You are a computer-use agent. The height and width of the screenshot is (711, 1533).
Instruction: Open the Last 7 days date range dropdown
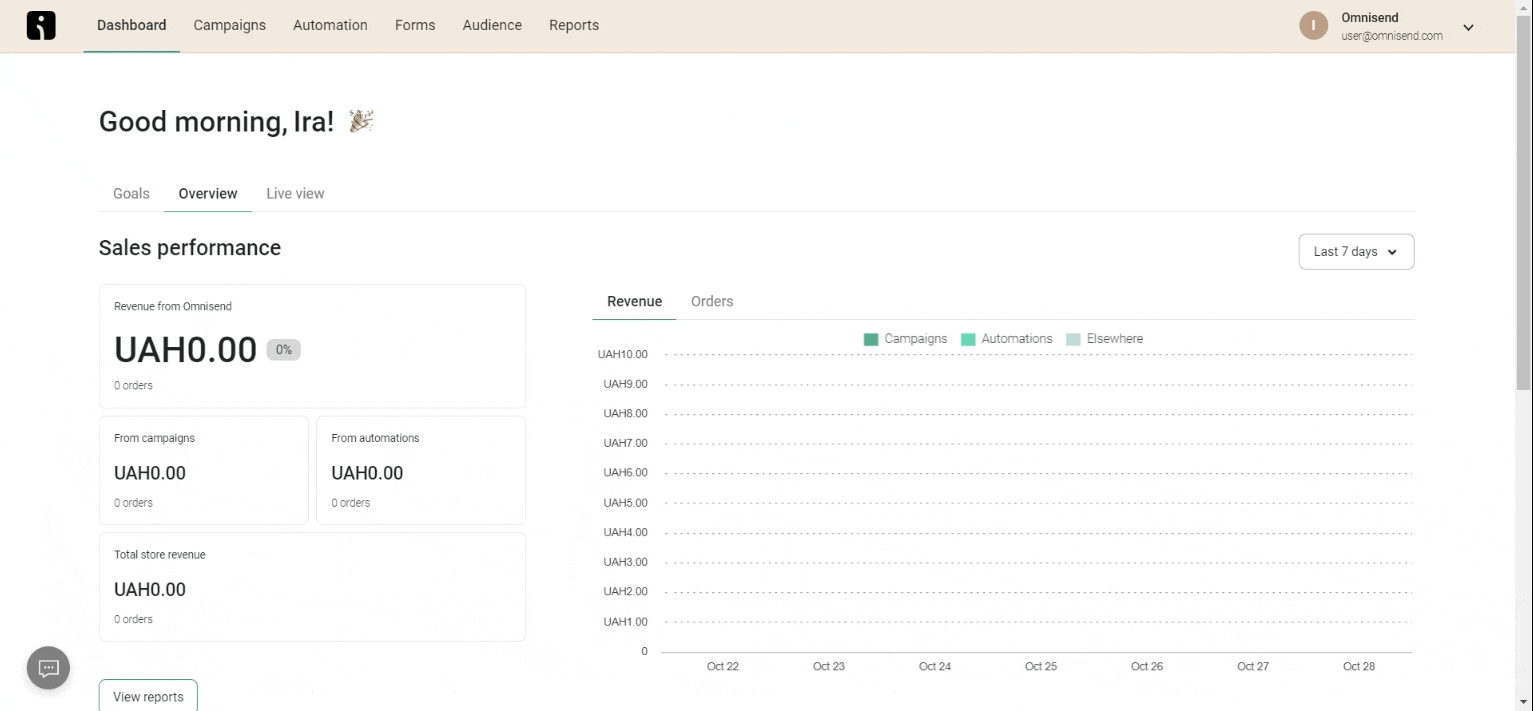click(x=1356, y=252)
